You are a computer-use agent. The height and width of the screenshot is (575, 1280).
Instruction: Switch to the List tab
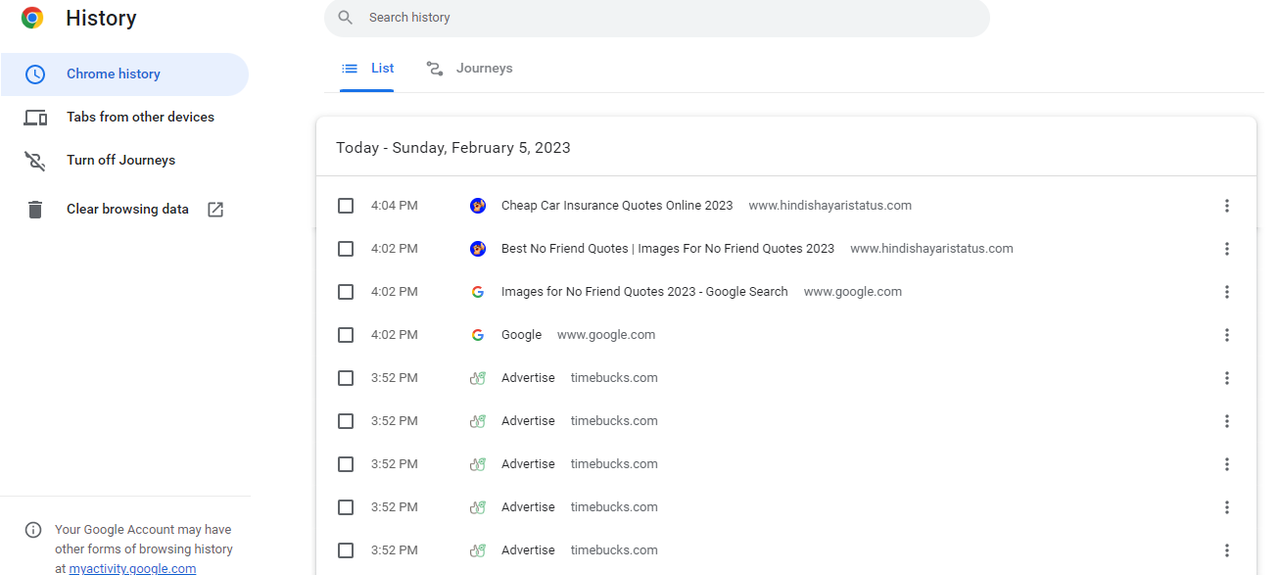tap(367, 69)
